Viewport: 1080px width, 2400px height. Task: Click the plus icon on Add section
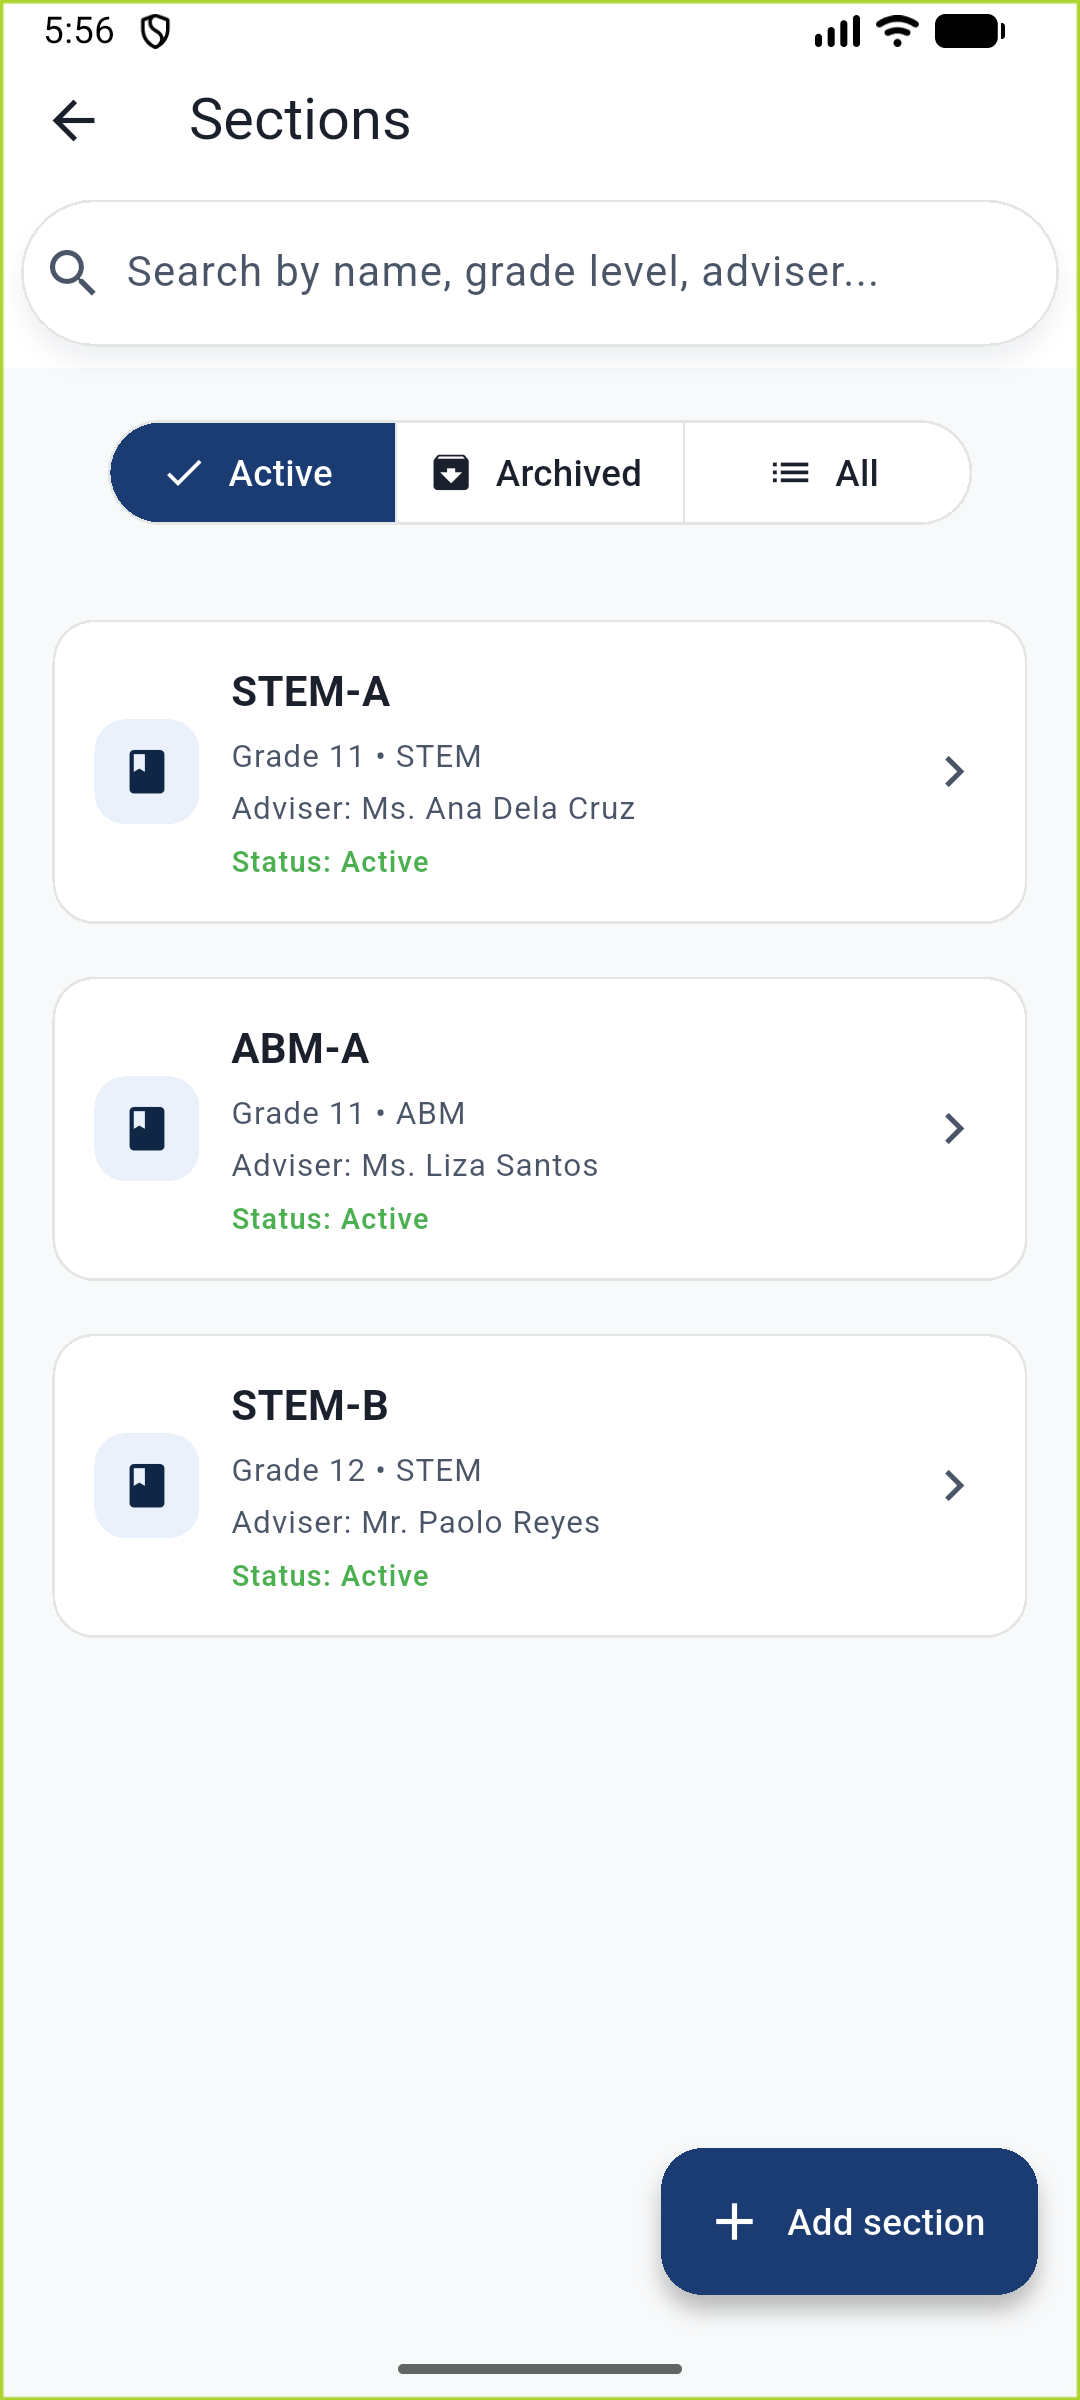click(x=735, y=2222)
